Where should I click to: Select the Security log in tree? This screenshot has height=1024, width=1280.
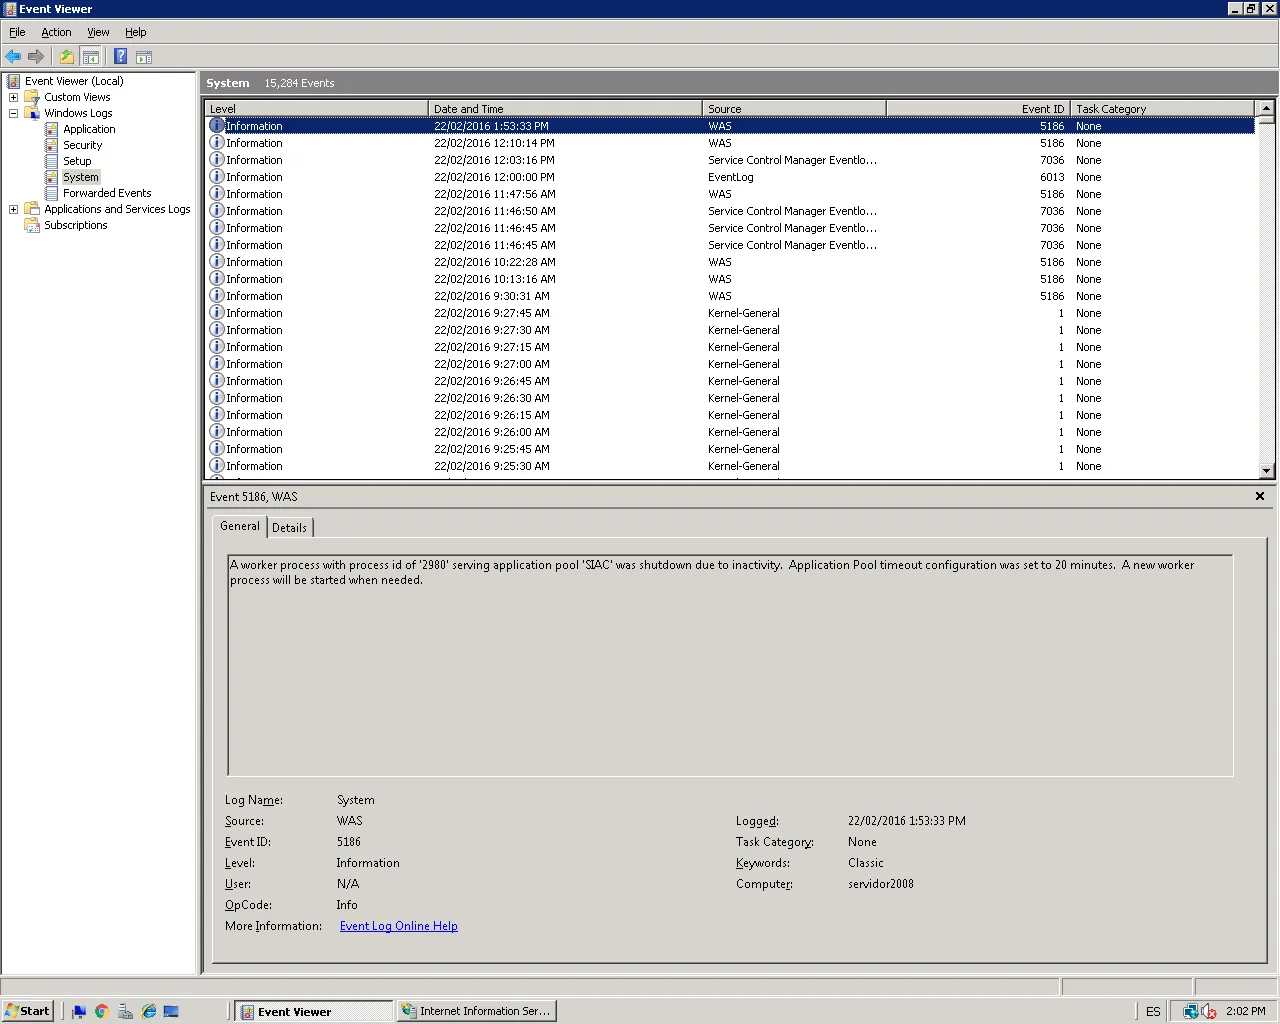coord(82,145)
